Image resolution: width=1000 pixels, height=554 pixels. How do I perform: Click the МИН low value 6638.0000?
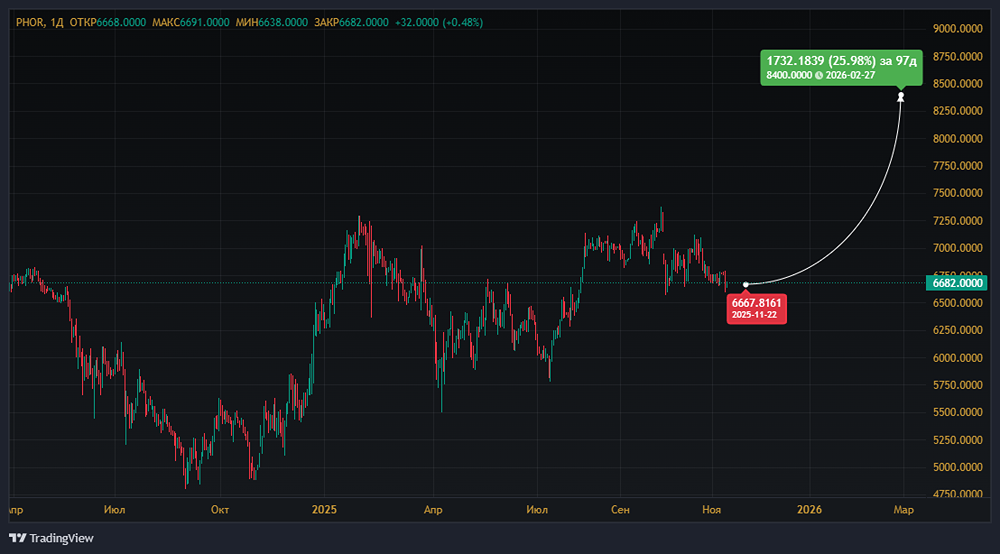[284, 22]
